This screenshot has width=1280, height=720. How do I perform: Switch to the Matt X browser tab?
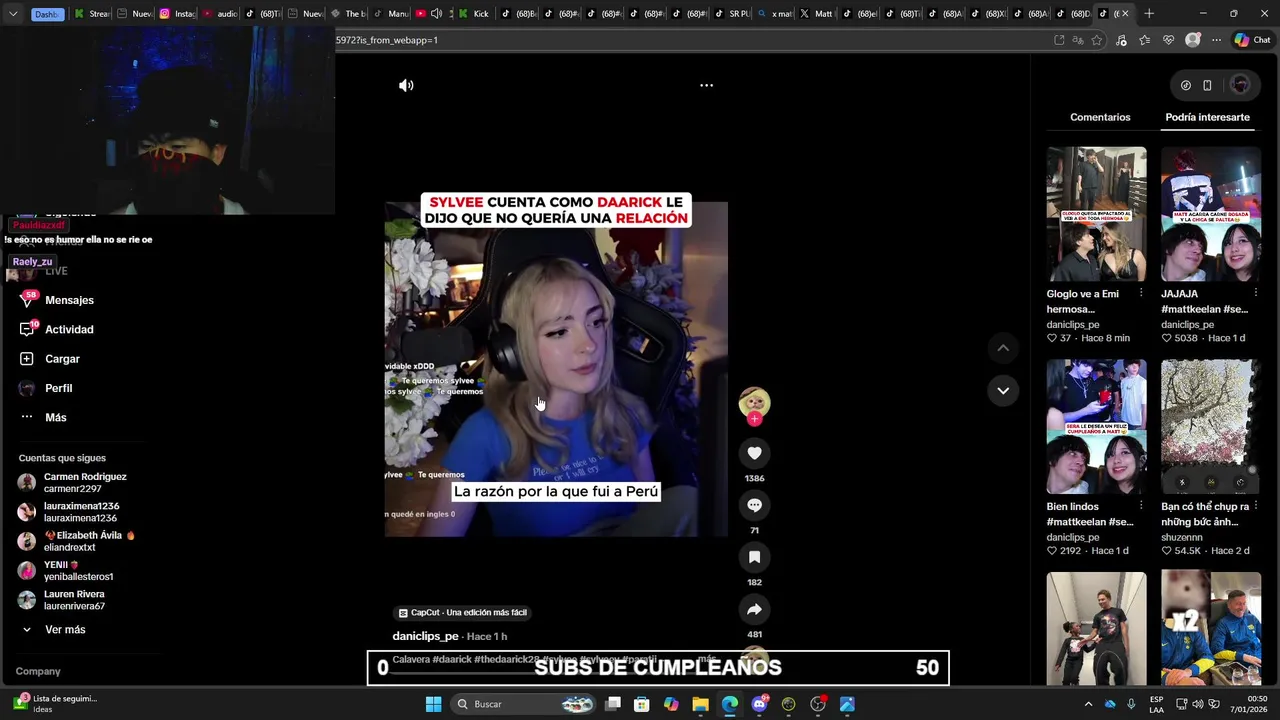(x=815, y=13)
